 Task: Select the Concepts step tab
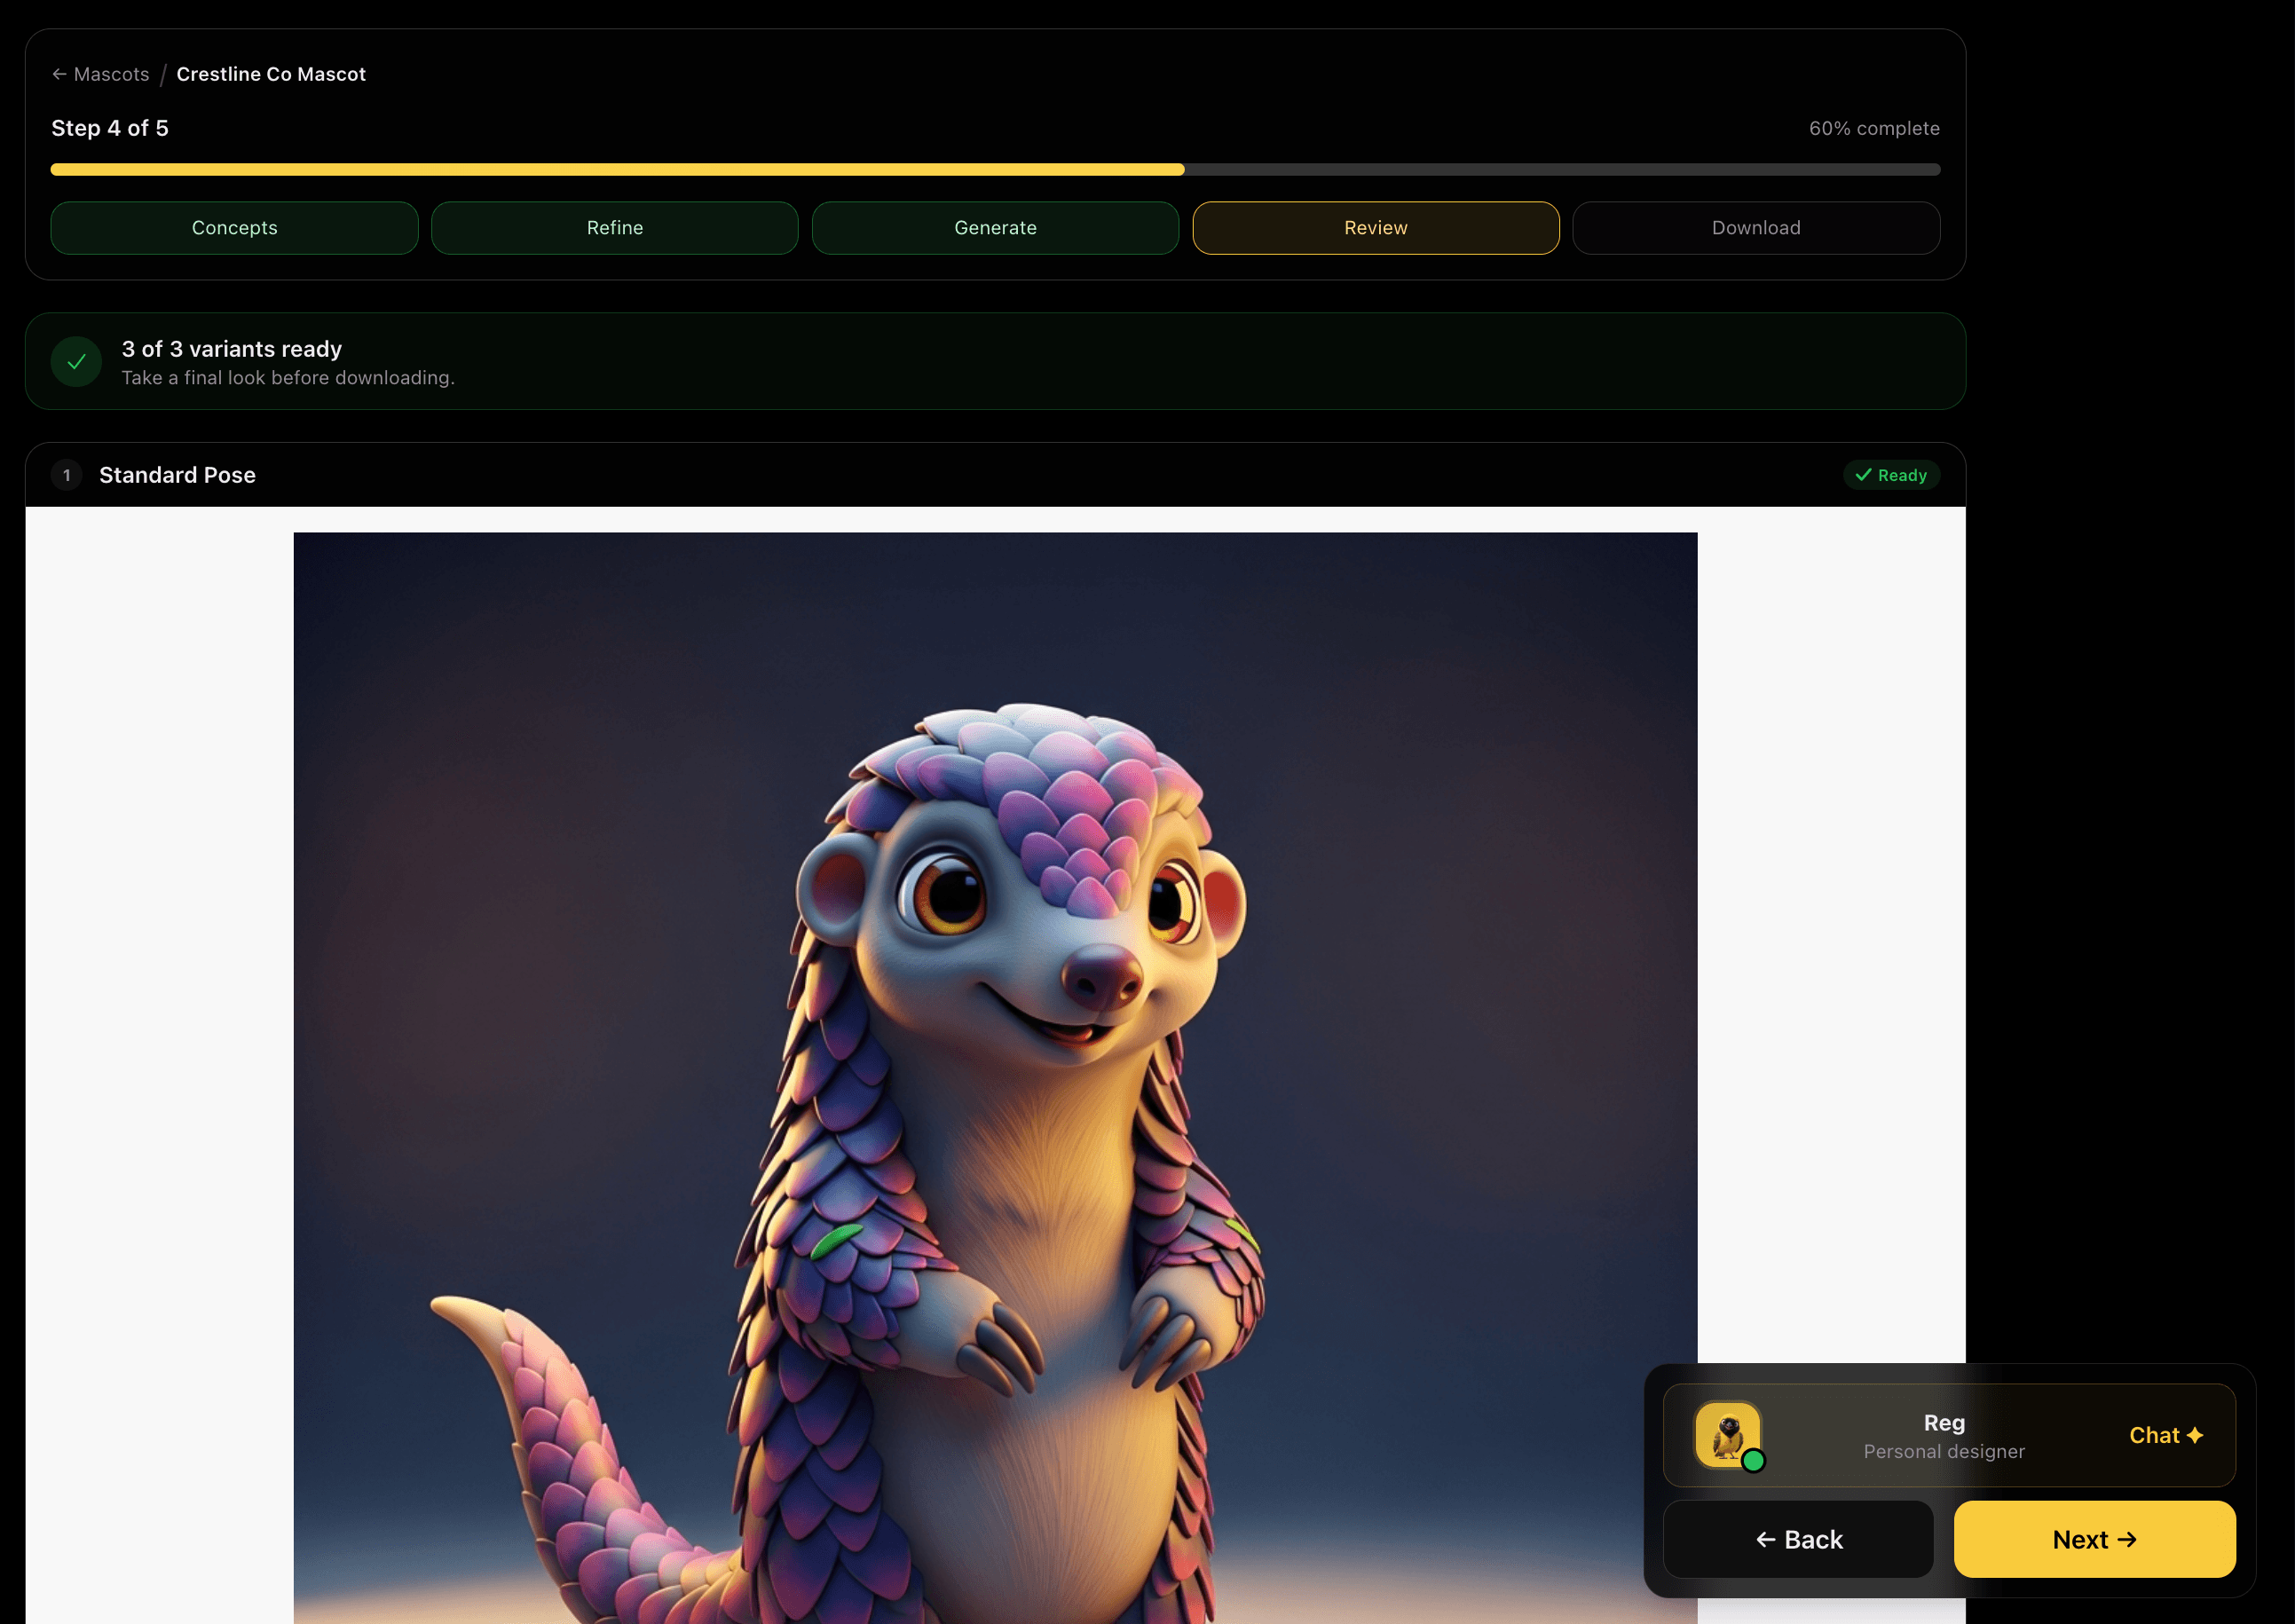(234, 228)
